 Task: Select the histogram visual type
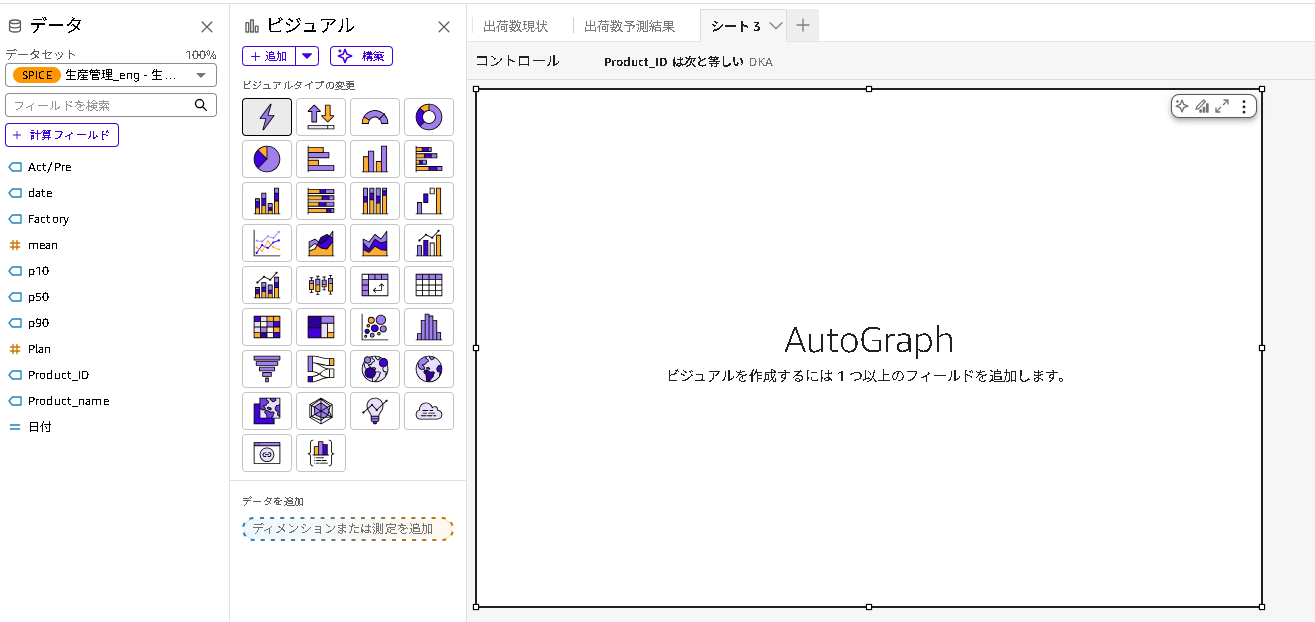click(429, 327)
